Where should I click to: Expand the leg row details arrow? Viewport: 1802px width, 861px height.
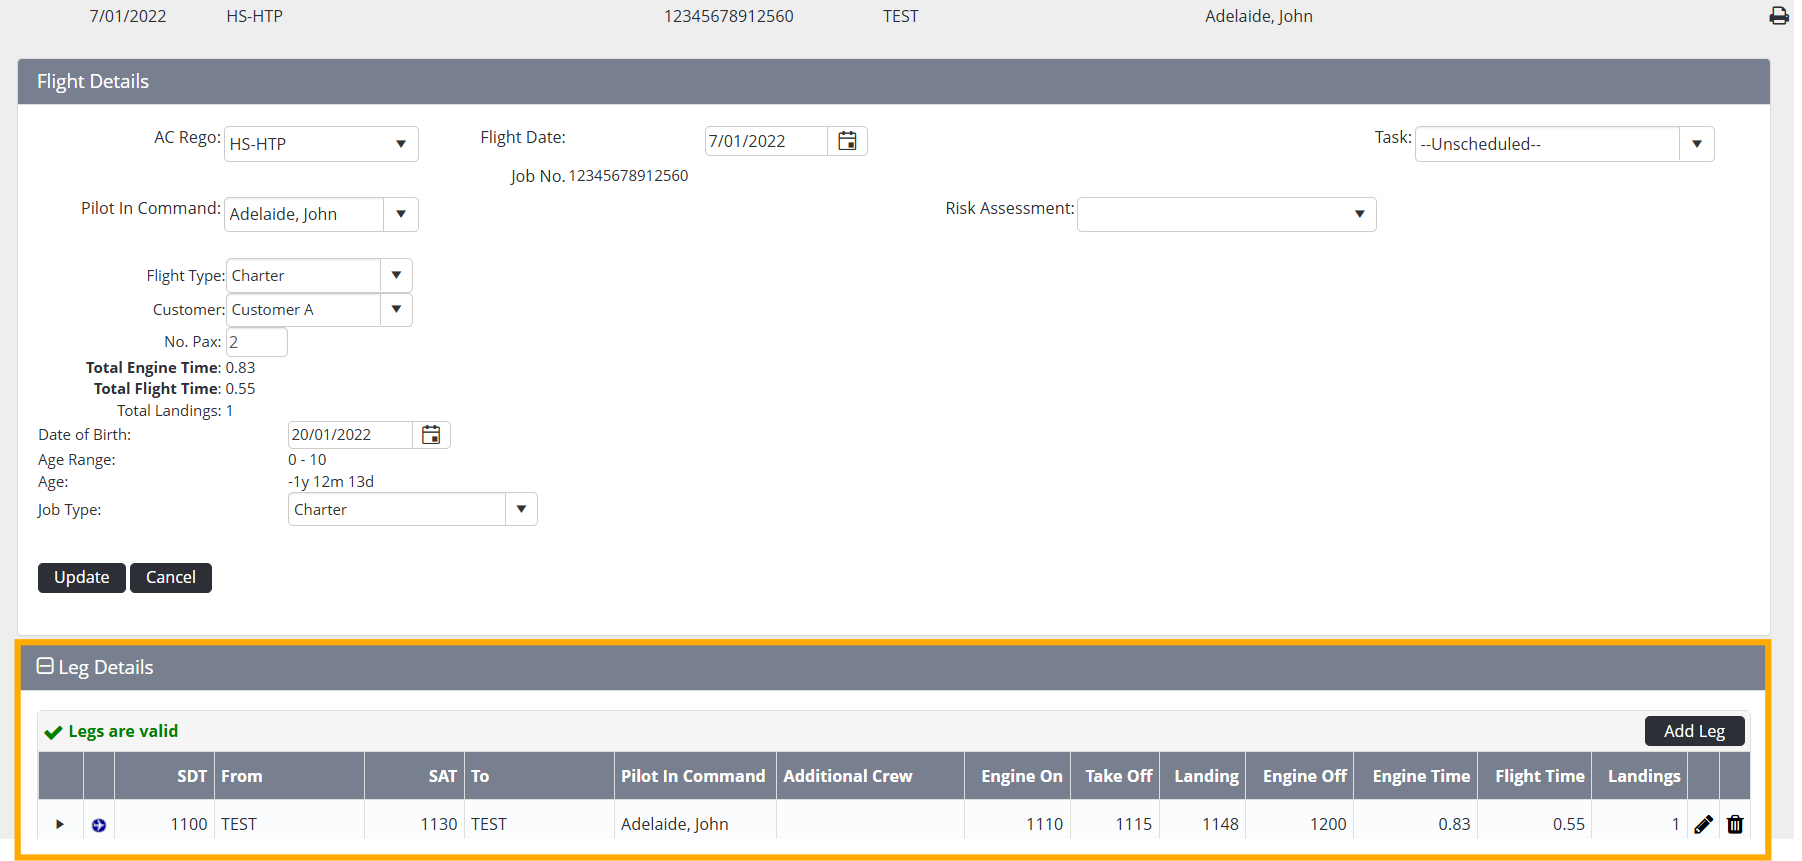click(60, 825)
